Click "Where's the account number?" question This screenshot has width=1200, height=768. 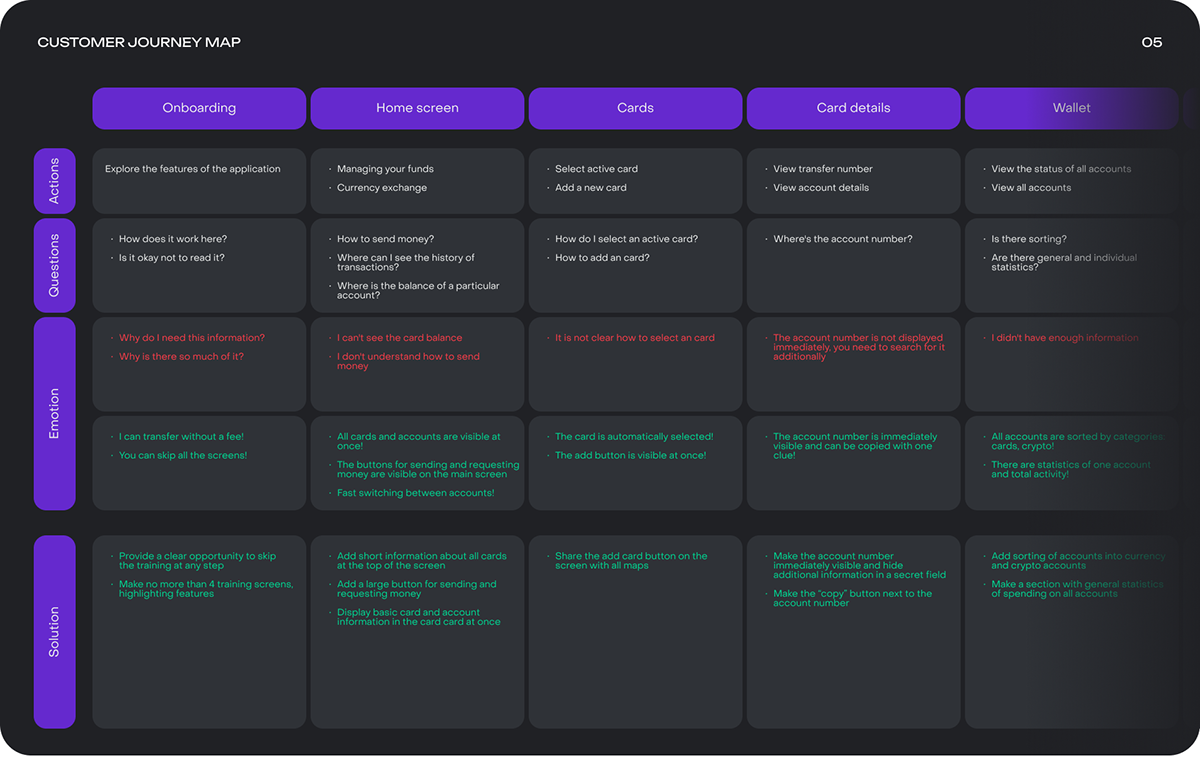coord(842,239)
